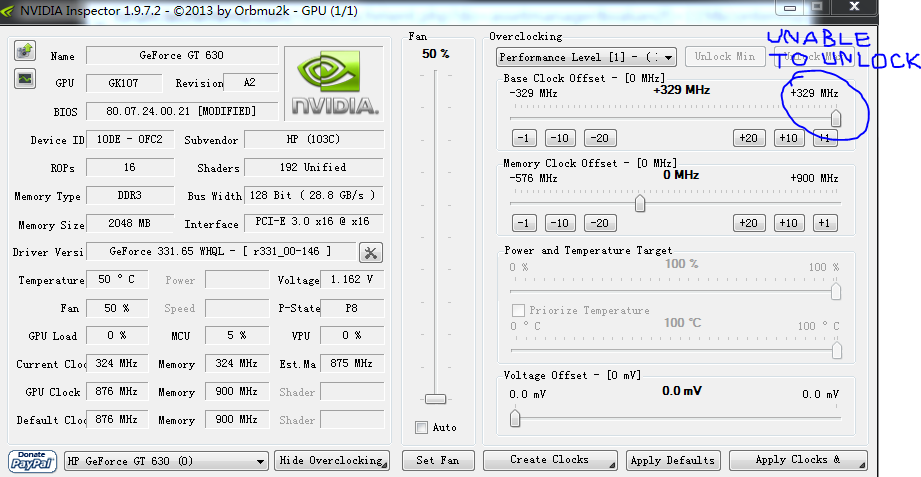Open the Performance Level dropdown

586,57
